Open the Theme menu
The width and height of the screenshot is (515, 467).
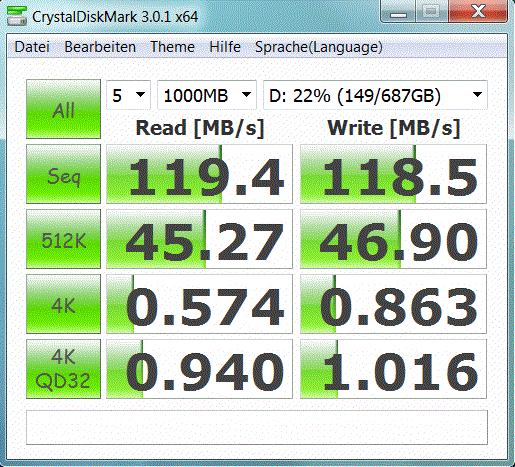(172, 47)
